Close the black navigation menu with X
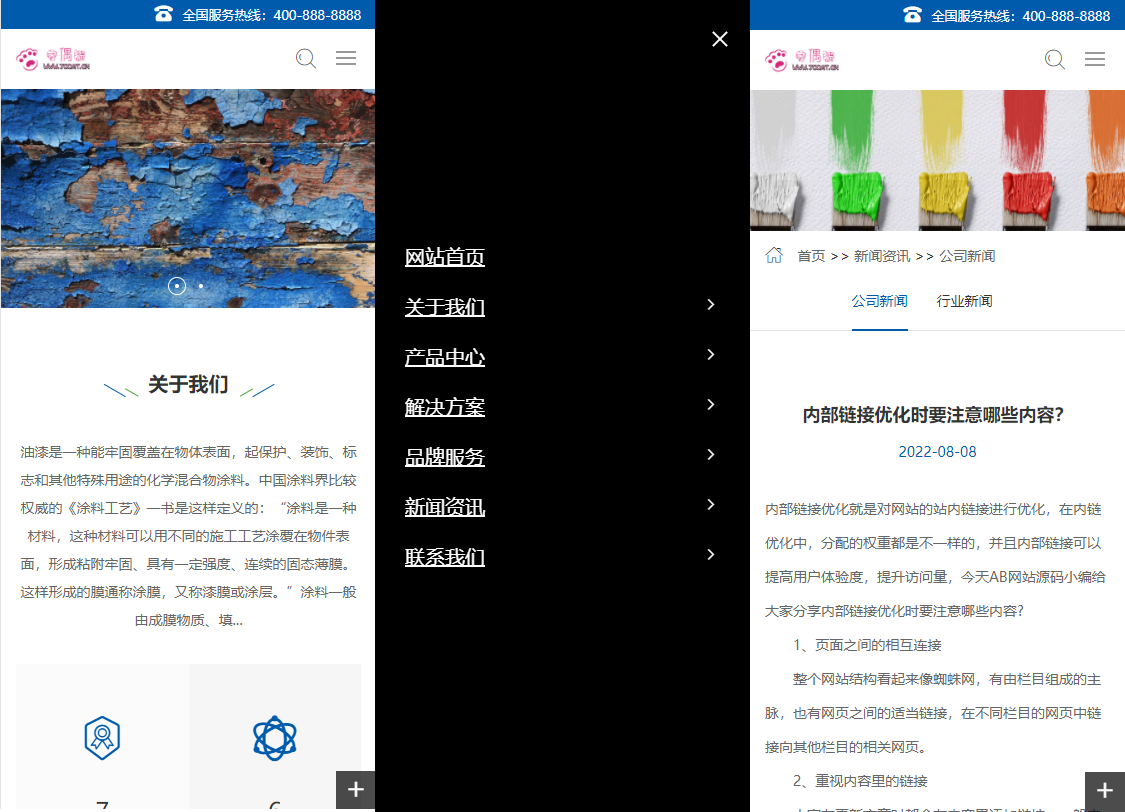This screenshot has width=1125, height=812. tap(720, 39)
